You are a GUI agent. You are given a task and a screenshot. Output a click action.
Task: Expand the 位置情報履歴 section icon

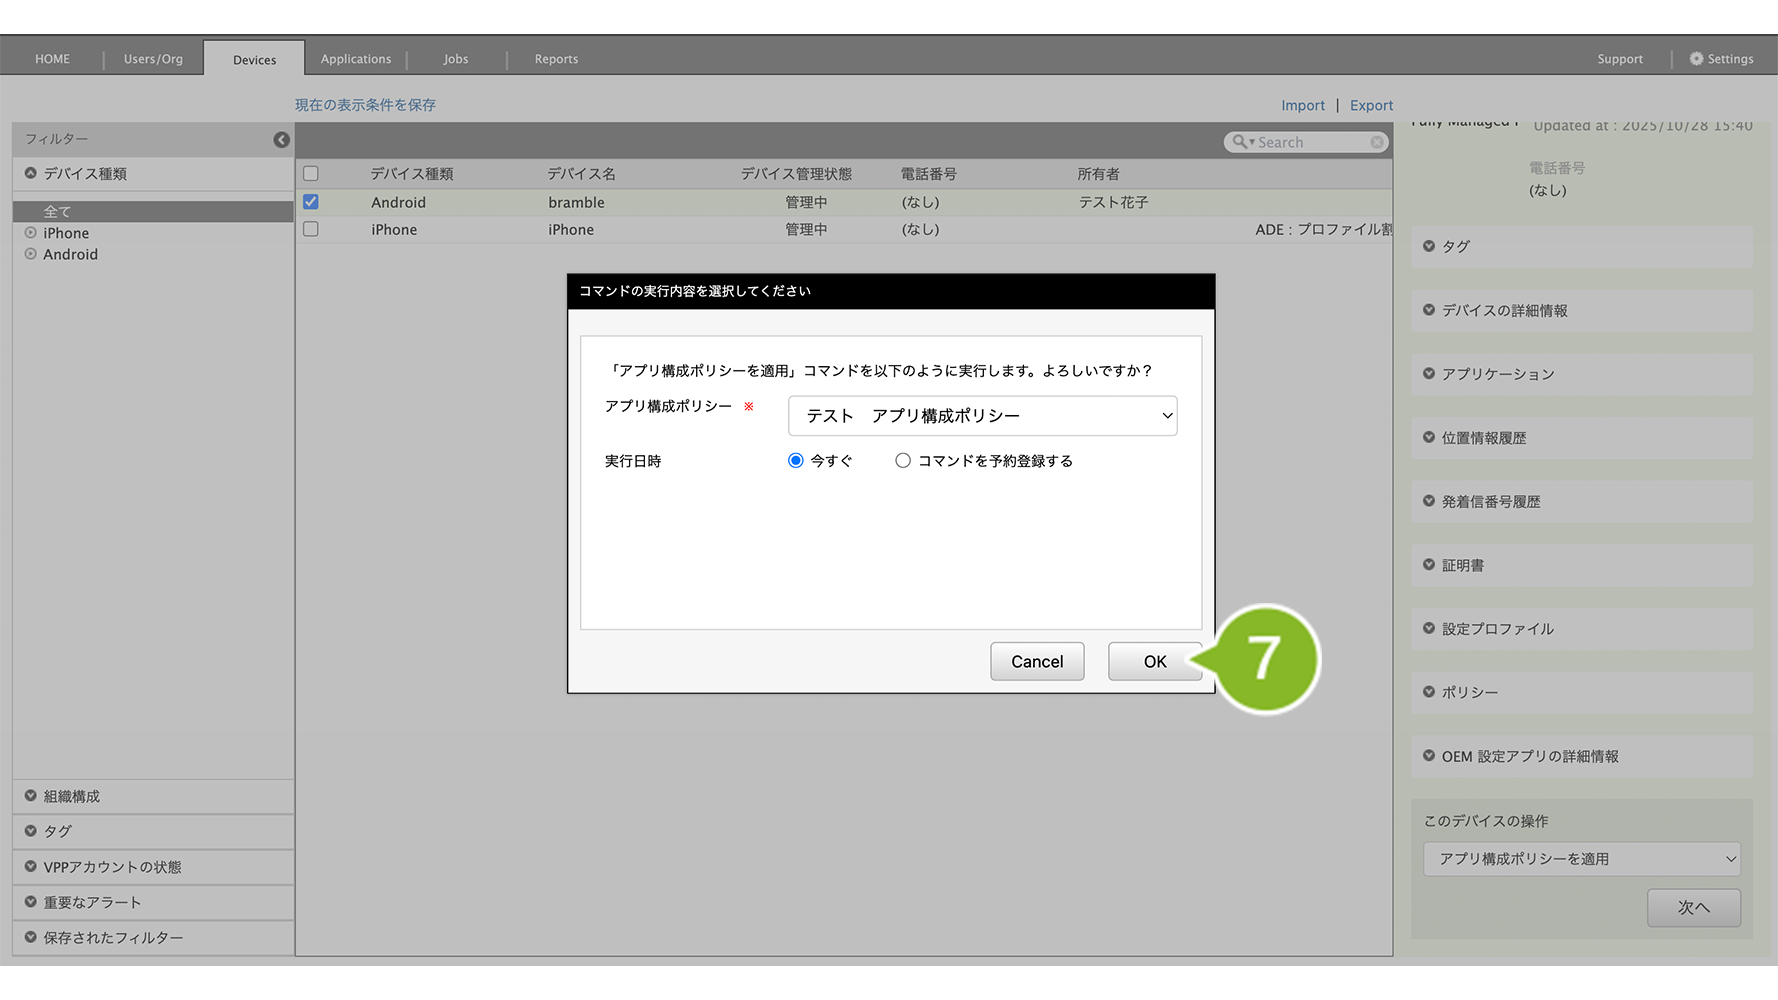(x=1429, y=438)
